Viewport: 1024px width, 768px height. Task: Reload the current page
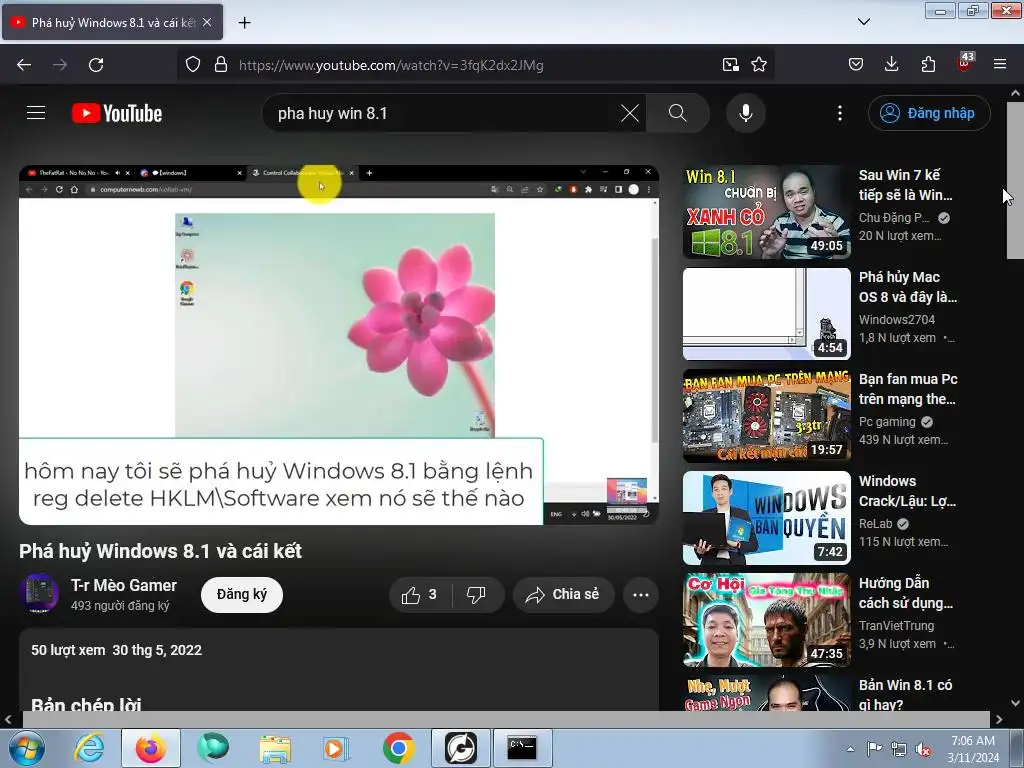(96, 65)
